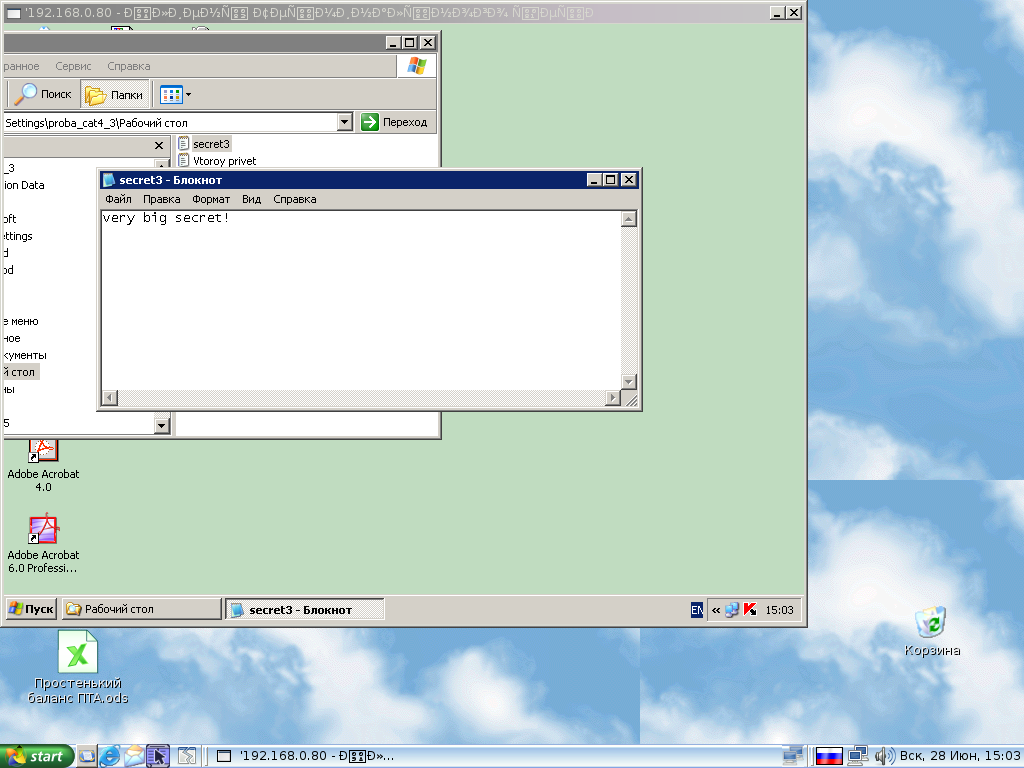This screenshot has height=768, width=1024.
Task: Click the Russian flag keyboard layout indicator
Action: click(x=828, y=756)
